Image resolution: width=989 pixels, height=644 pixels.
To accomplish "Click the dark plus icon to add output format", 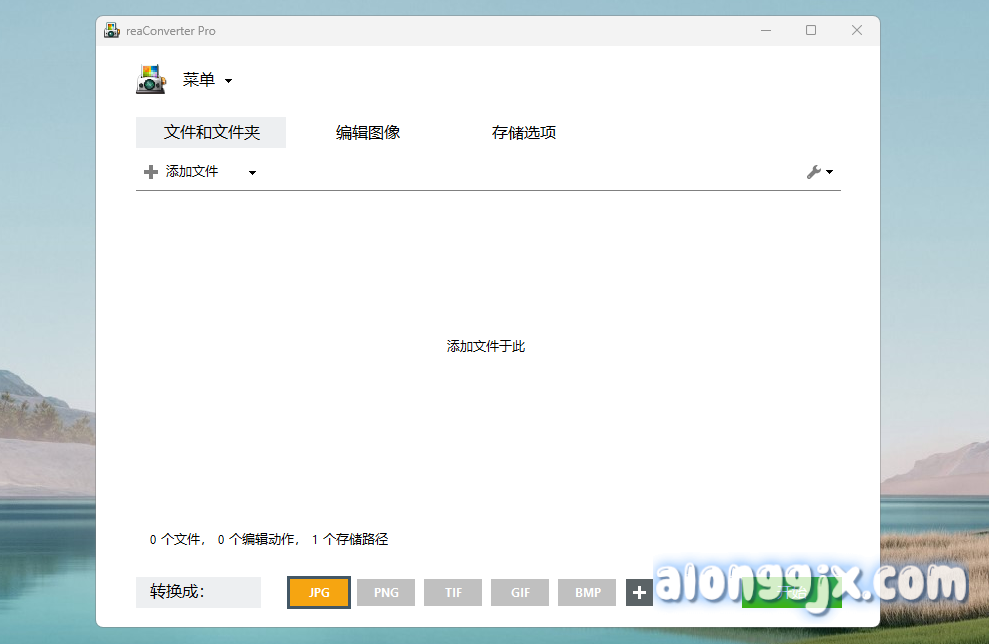I will pos(639,593).
